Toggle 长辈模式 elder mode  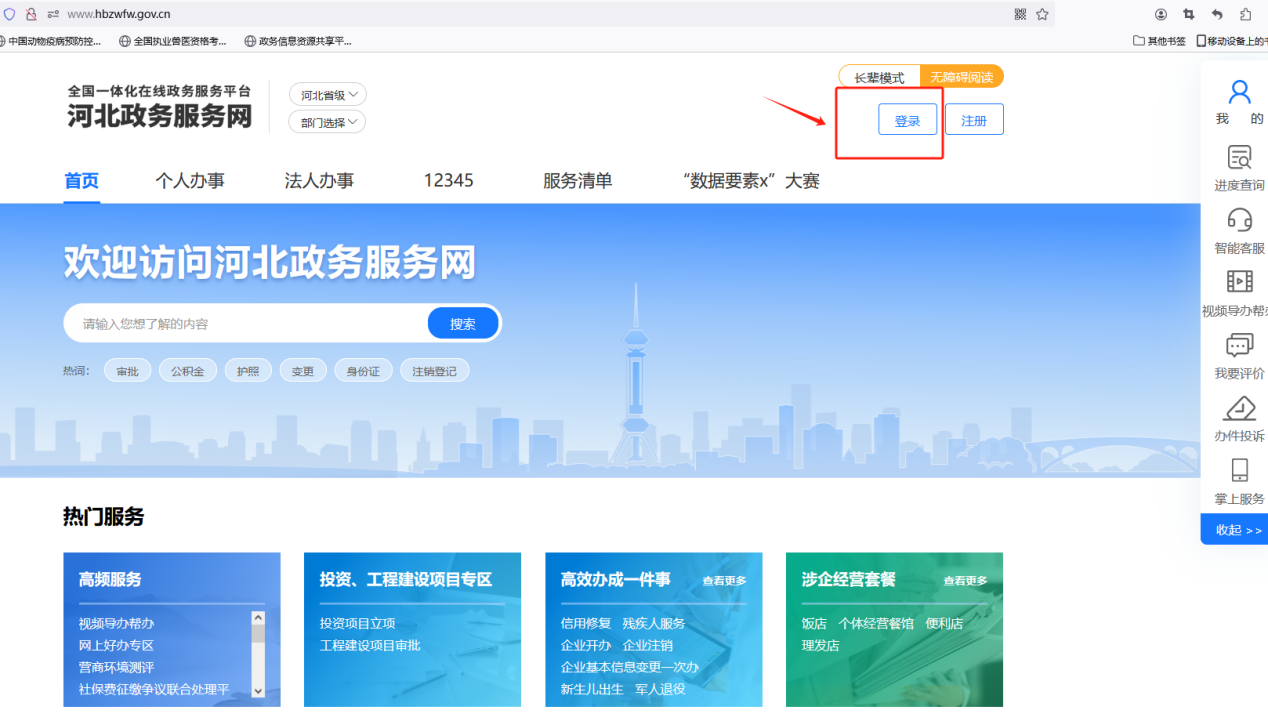tap(879, 77)
